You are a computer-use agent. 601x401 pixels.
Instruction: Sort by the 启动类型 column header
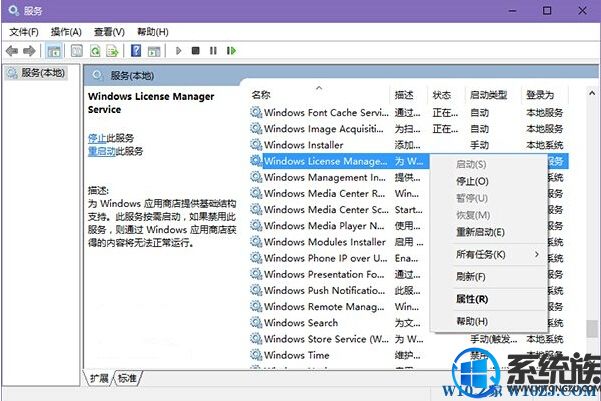(x=493, y=94)
